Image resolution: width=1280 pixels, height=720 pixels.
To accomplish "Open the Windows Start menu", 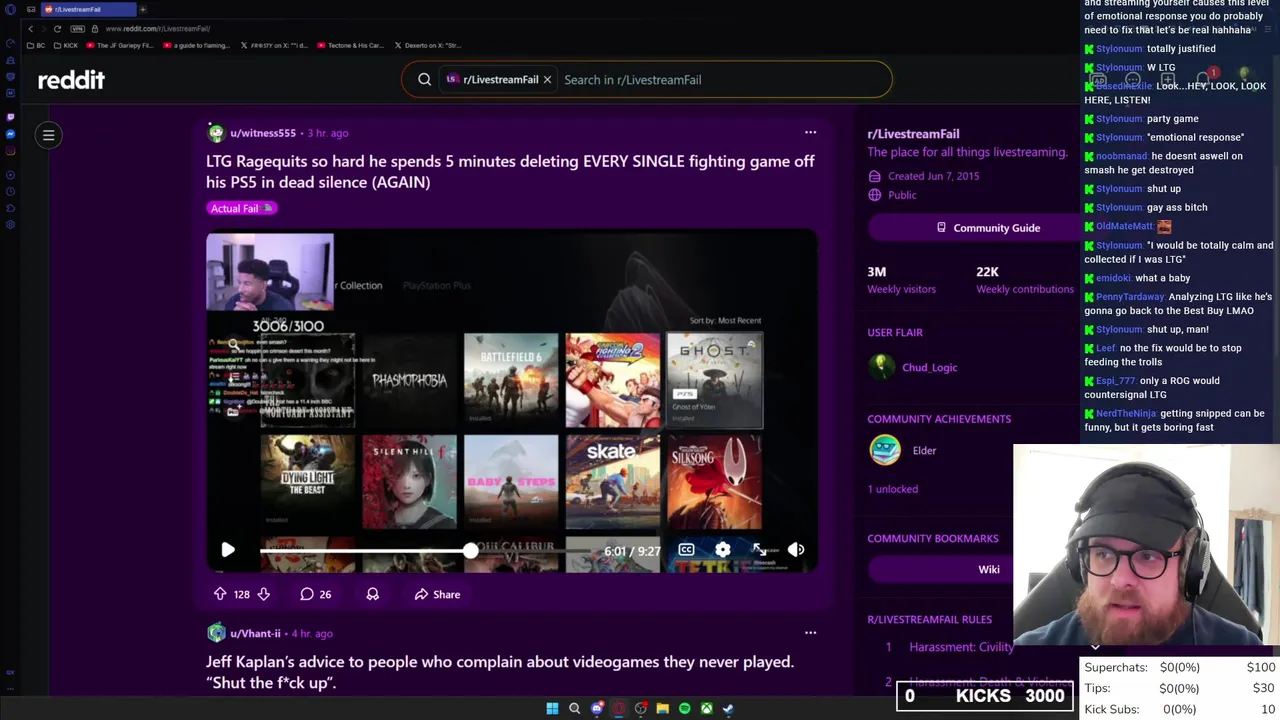I will (x=552, y=708).
